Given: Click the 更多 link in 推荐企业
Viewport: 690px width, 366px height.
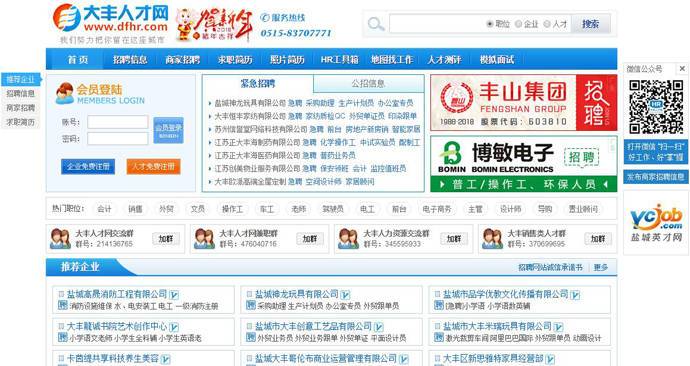Looking at the screenshot, I should [x=601, y=267].
